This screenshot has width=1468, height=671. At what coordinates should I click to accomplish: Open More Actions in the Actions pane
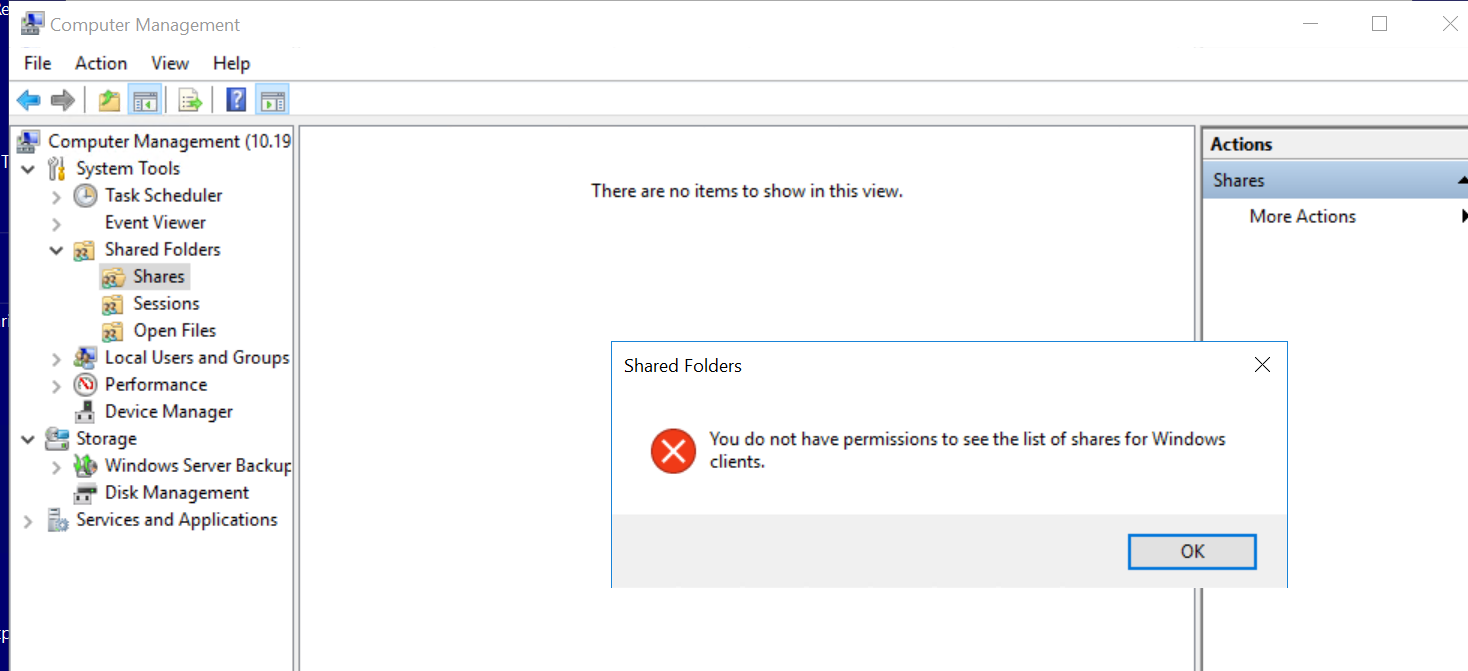click(1302, 216)
